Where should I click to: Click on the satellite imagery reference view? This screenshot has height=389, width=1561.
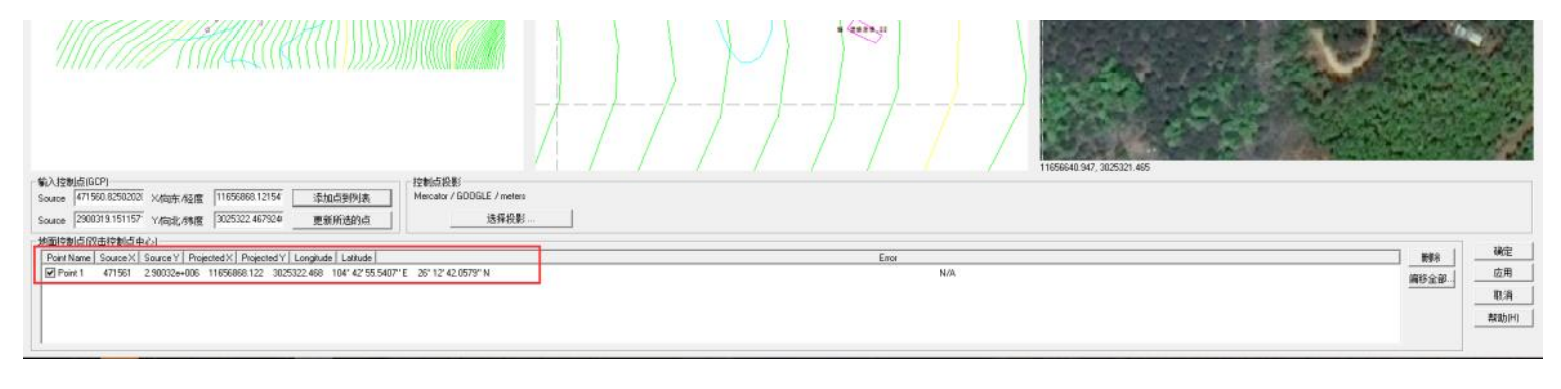click(x=1286, y=89)
